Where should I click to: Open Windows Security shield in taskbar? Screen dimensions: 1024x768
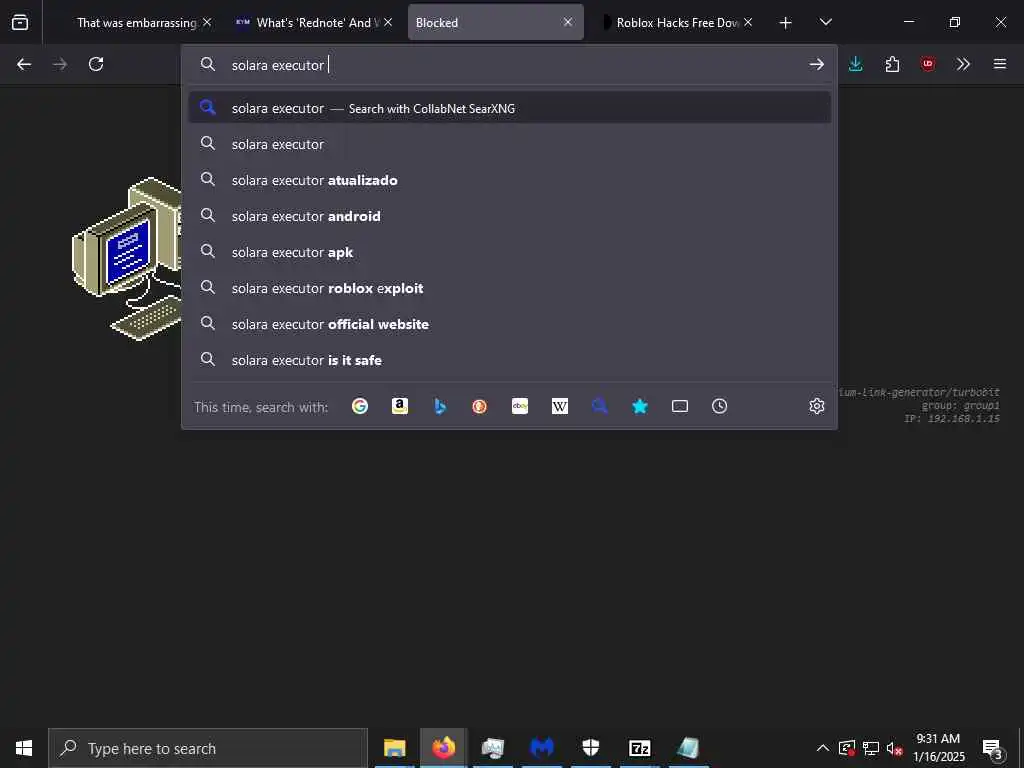click(590, 748)
